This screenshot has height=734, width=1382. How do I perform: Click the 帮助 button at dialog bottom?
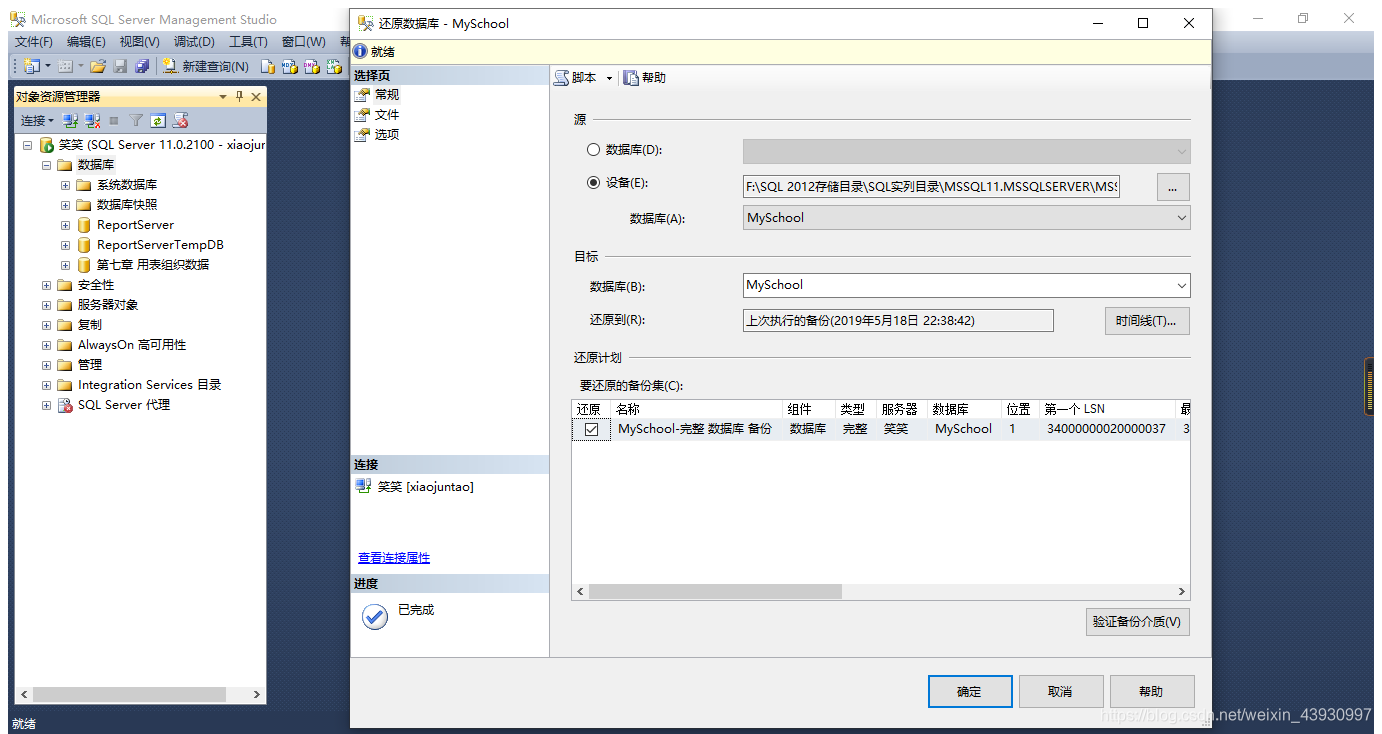pyautogui.click(x=1152, y=691)
